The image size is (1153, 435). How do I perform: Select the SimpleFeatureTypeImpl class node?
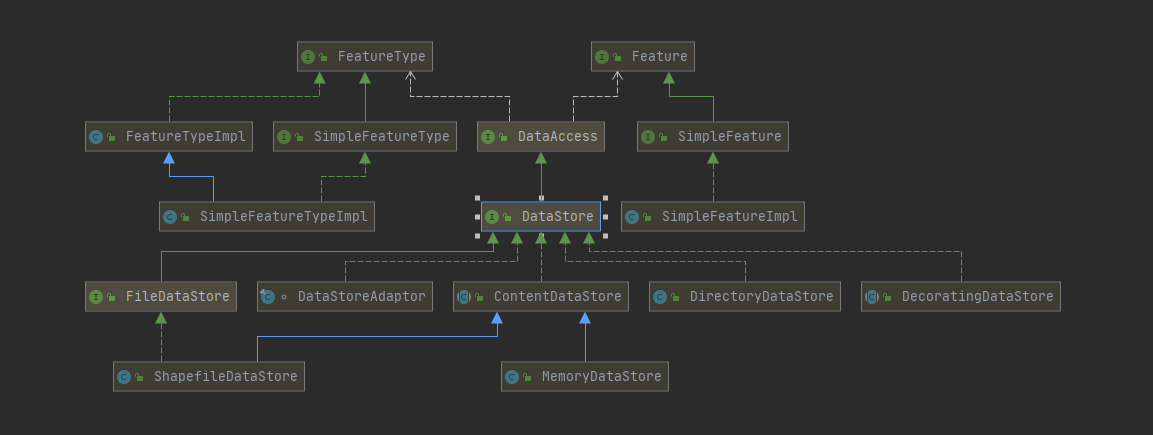click(266, 217)
